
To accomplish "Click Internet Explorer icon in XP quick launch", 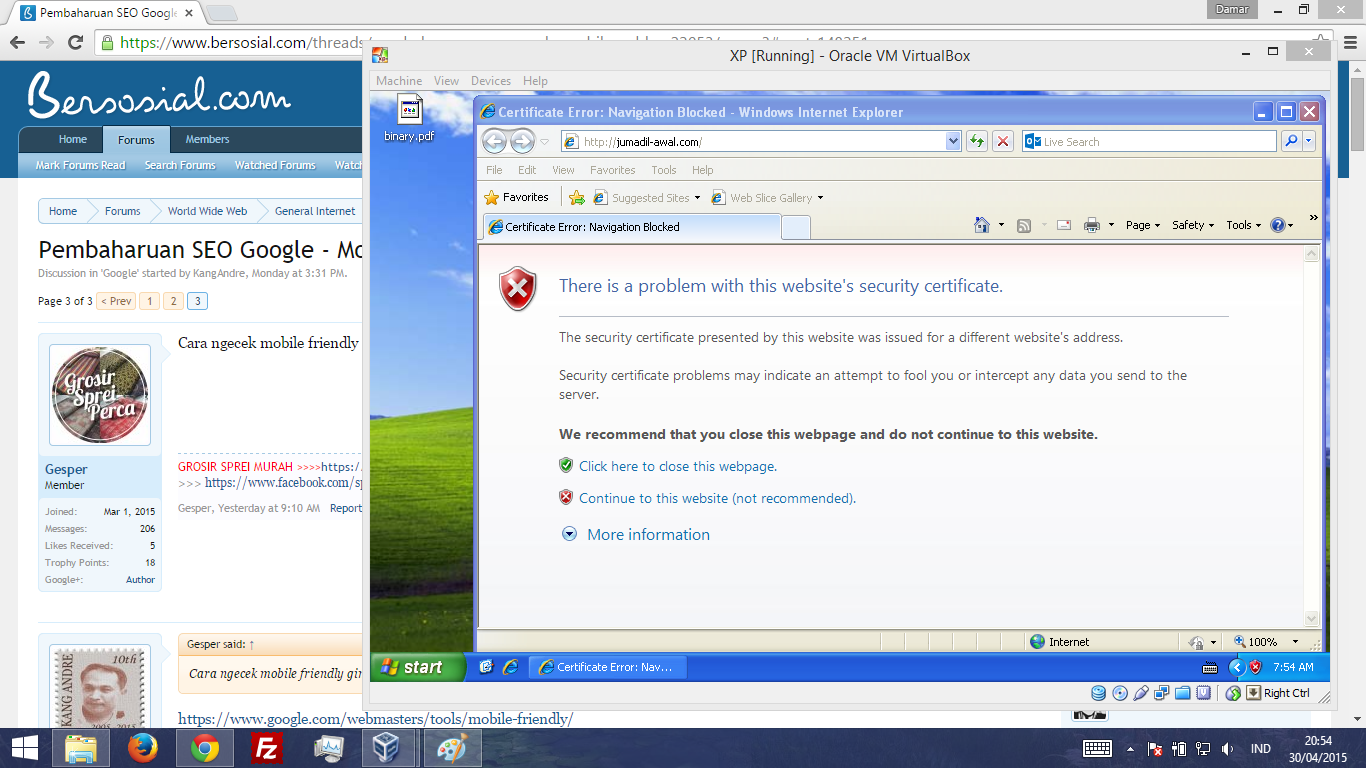I will pyautogui.click(x=510, y=667).
